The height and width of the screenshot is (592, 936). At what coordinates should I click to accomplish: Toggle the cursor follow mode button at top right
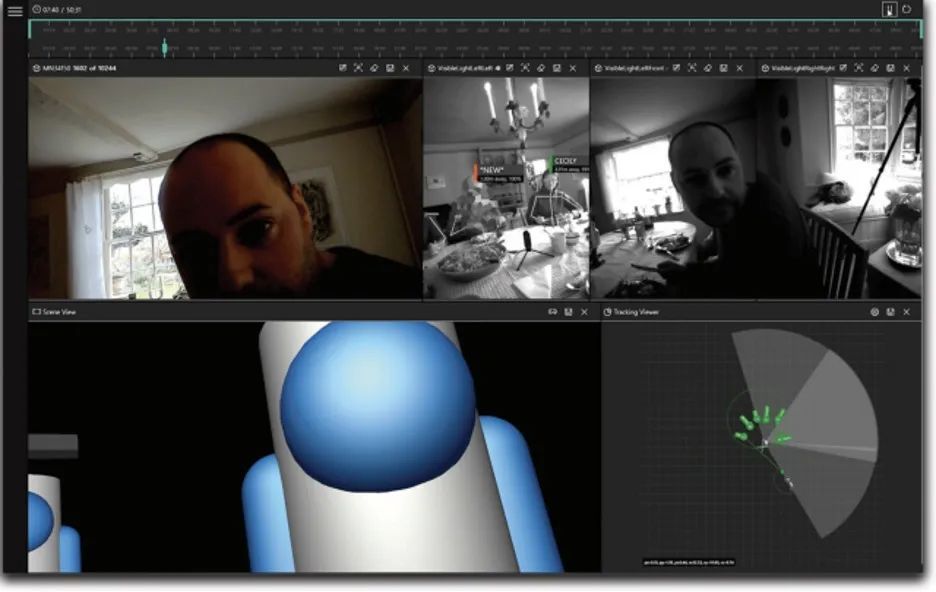(x=887, y=9)
